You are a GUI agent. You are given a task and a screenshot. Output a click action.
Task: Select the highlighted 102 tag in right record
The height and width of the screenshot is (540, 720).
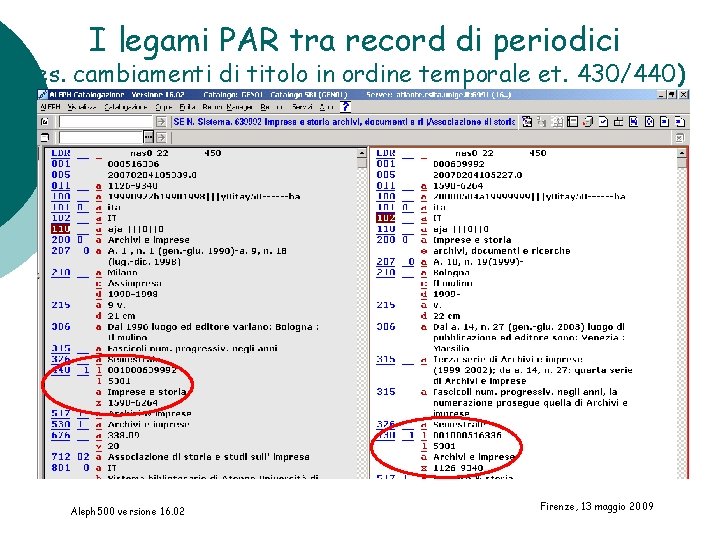coord(386,218)
